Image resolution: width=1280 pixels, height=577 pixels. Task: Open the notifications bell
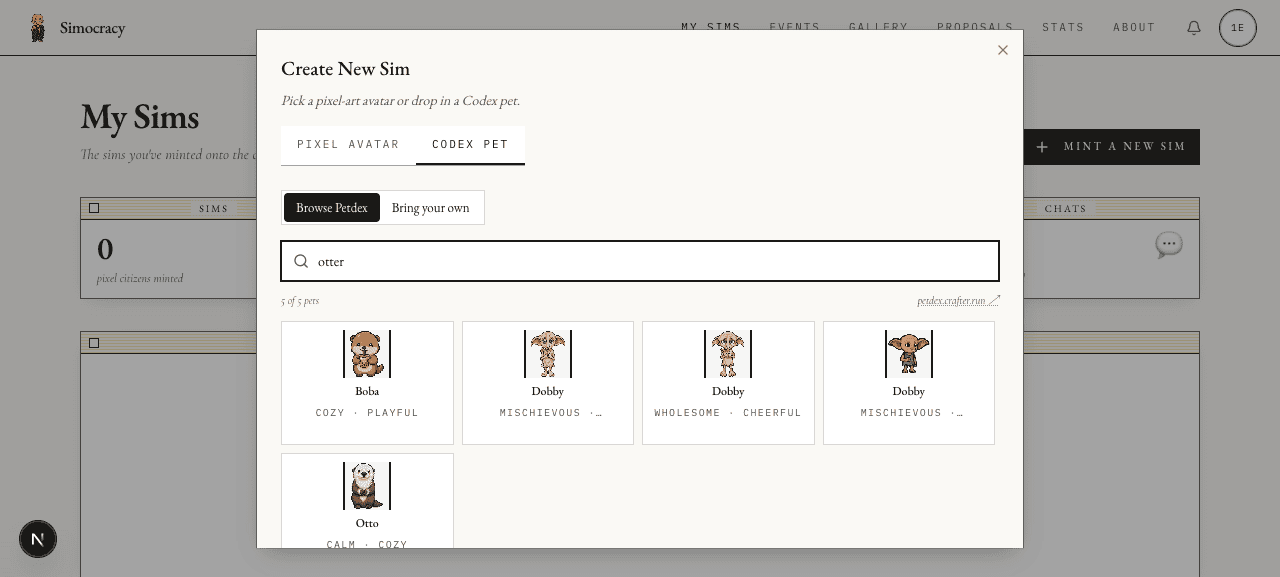tap(1194, 28)
